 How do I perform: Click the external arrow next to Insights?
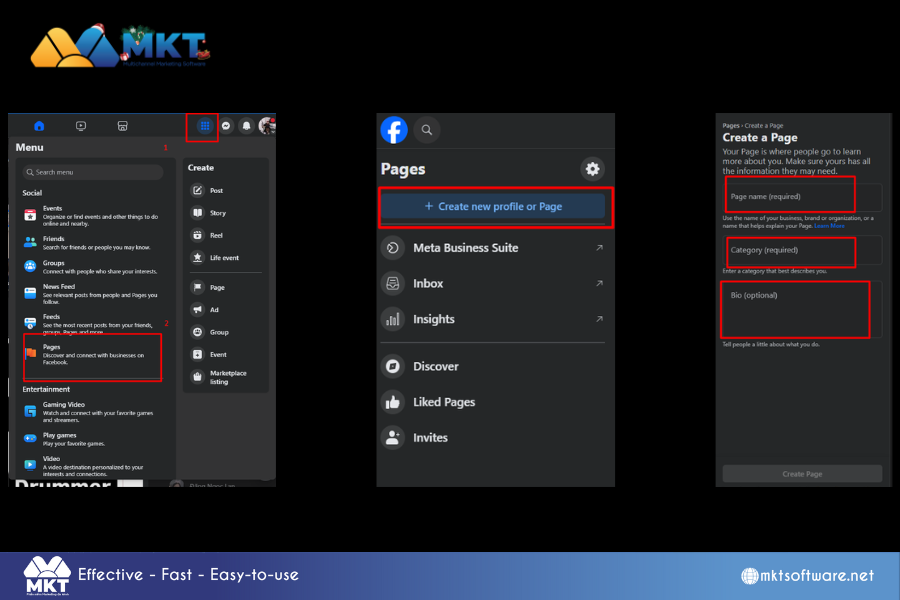click(599, 319)
